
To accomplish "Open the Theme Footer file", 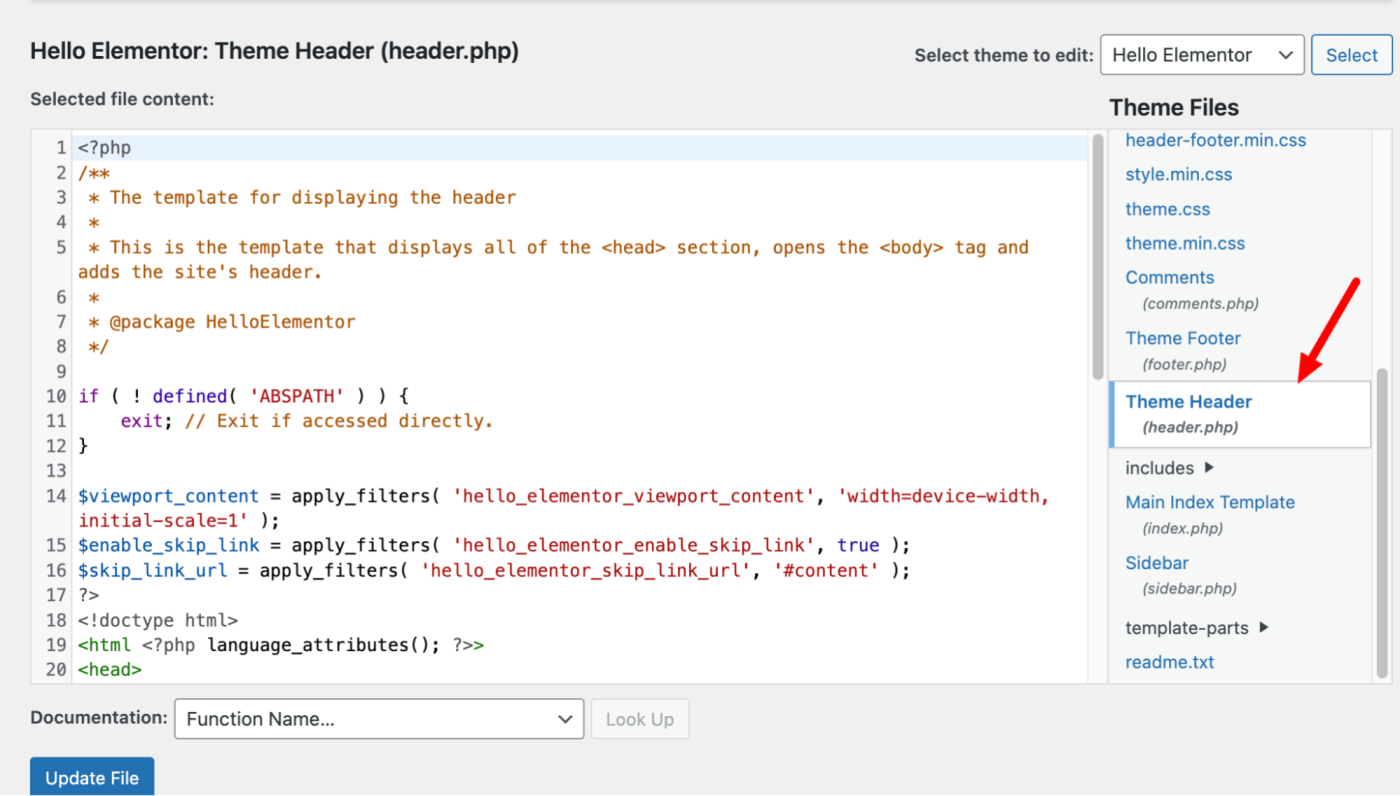I will point(1183,338).
